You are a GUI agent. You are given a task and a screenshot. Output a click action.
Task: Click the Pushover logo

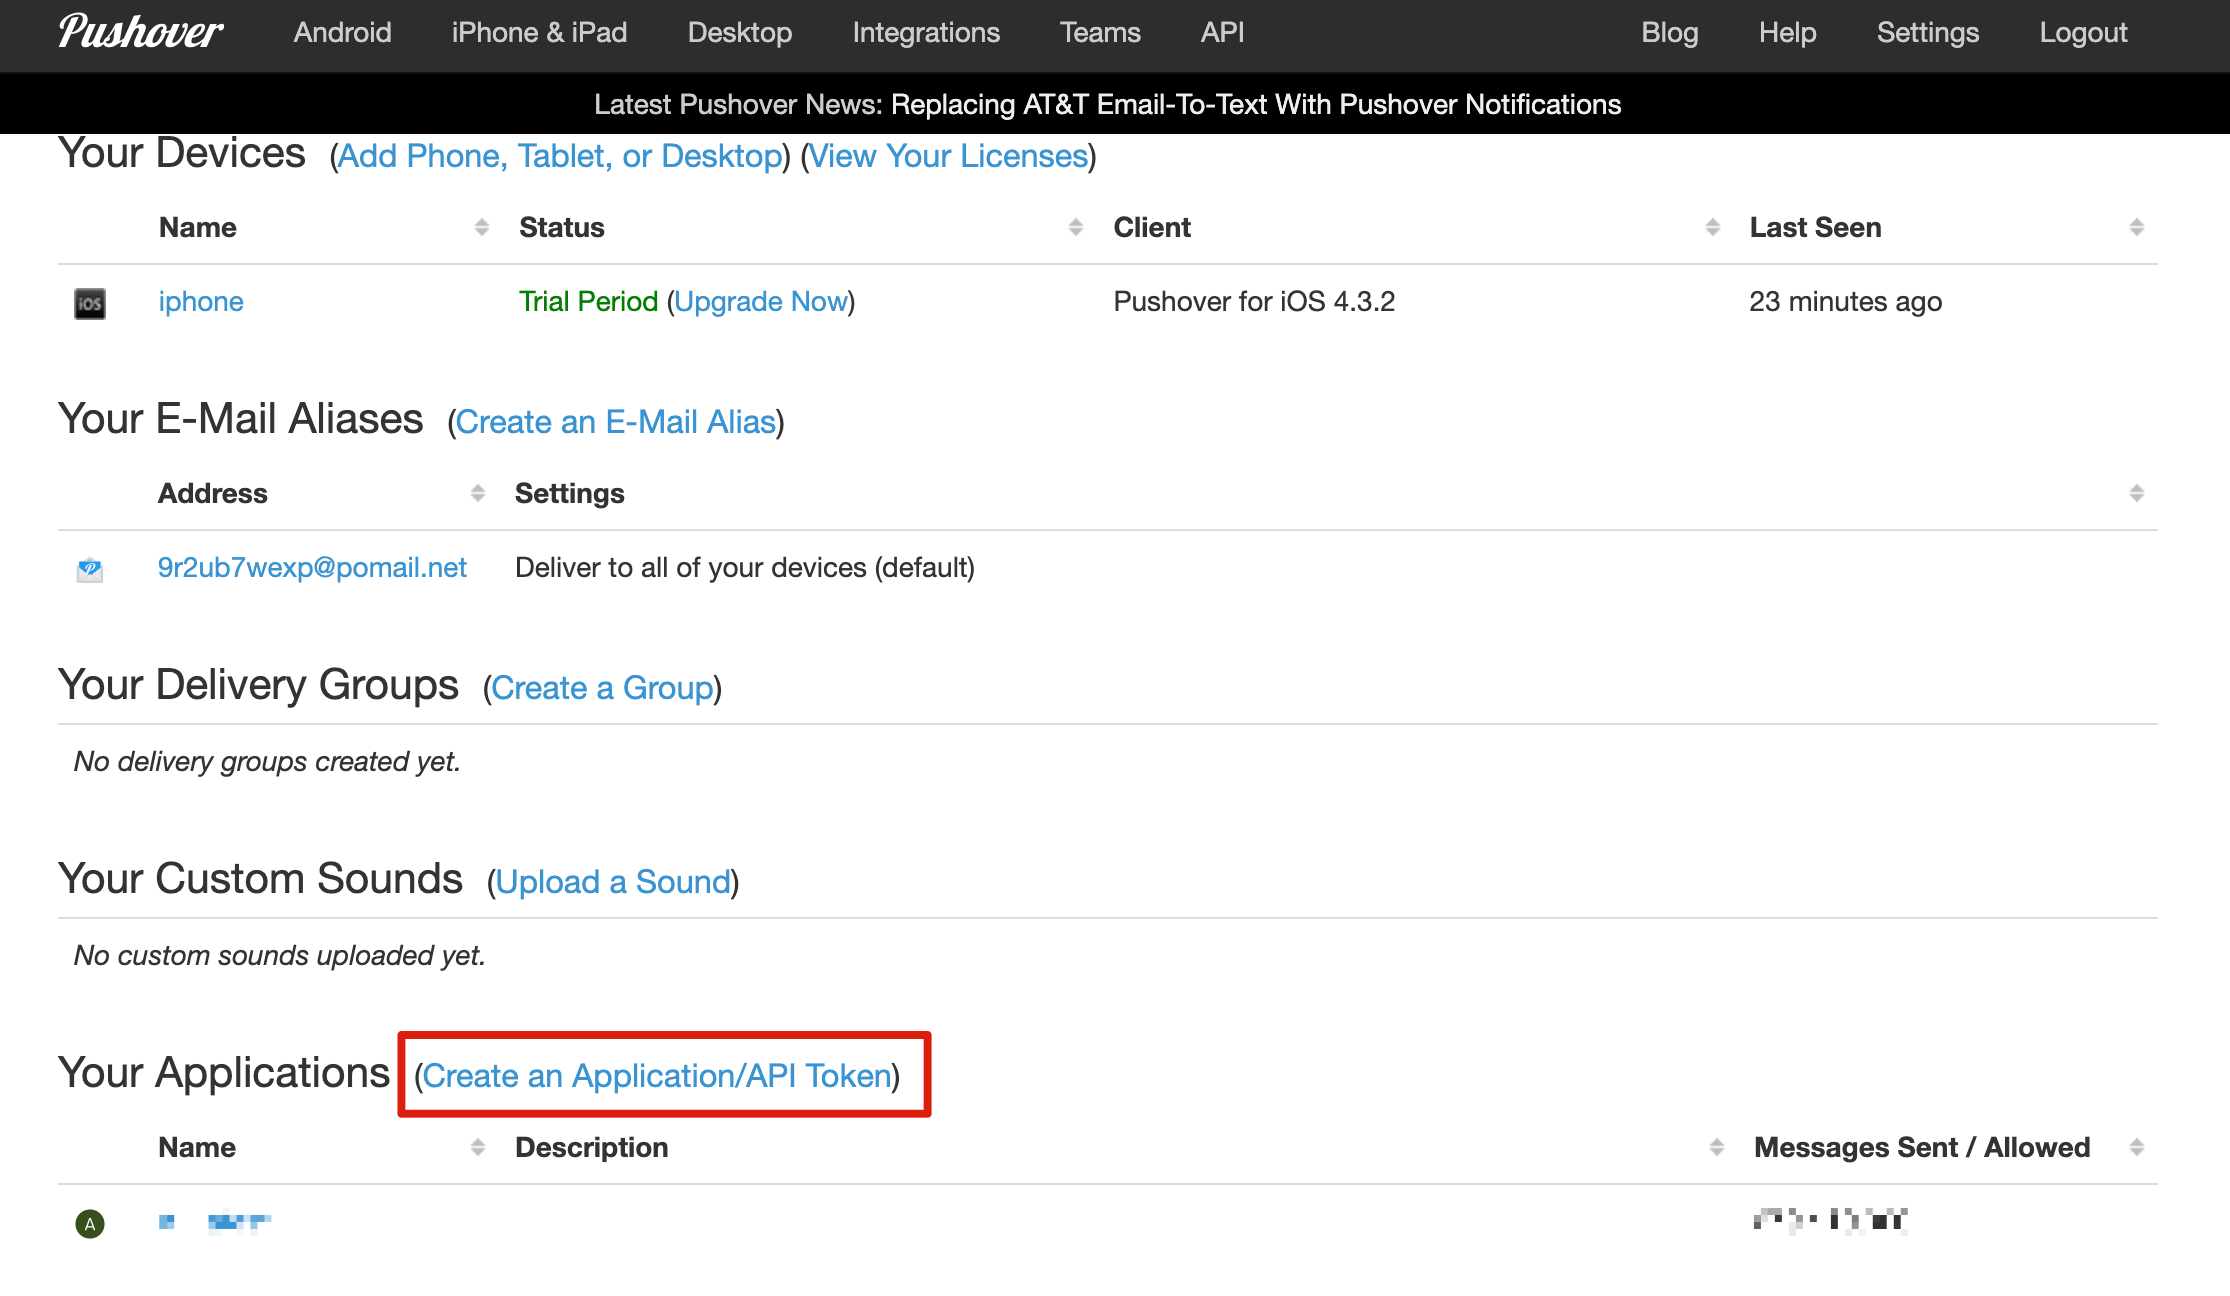(x=140, y=32)
